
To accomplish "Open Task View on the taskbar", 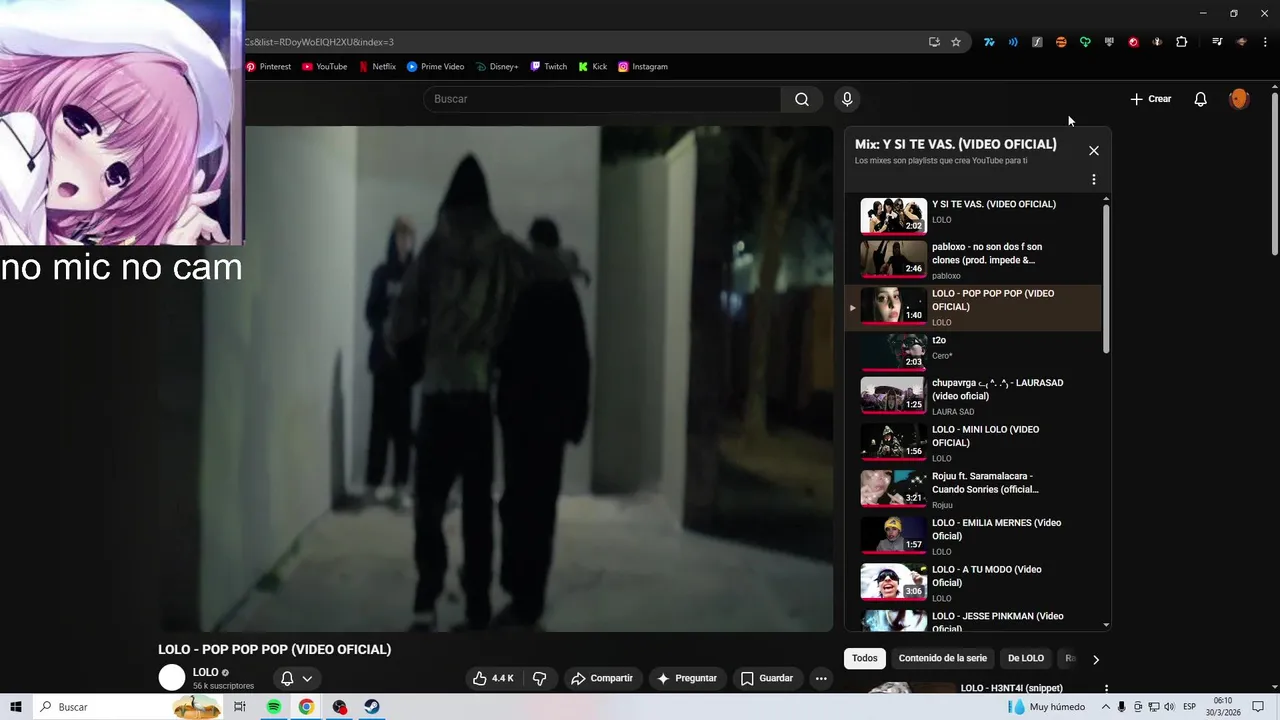I will (x=240, y=707).
